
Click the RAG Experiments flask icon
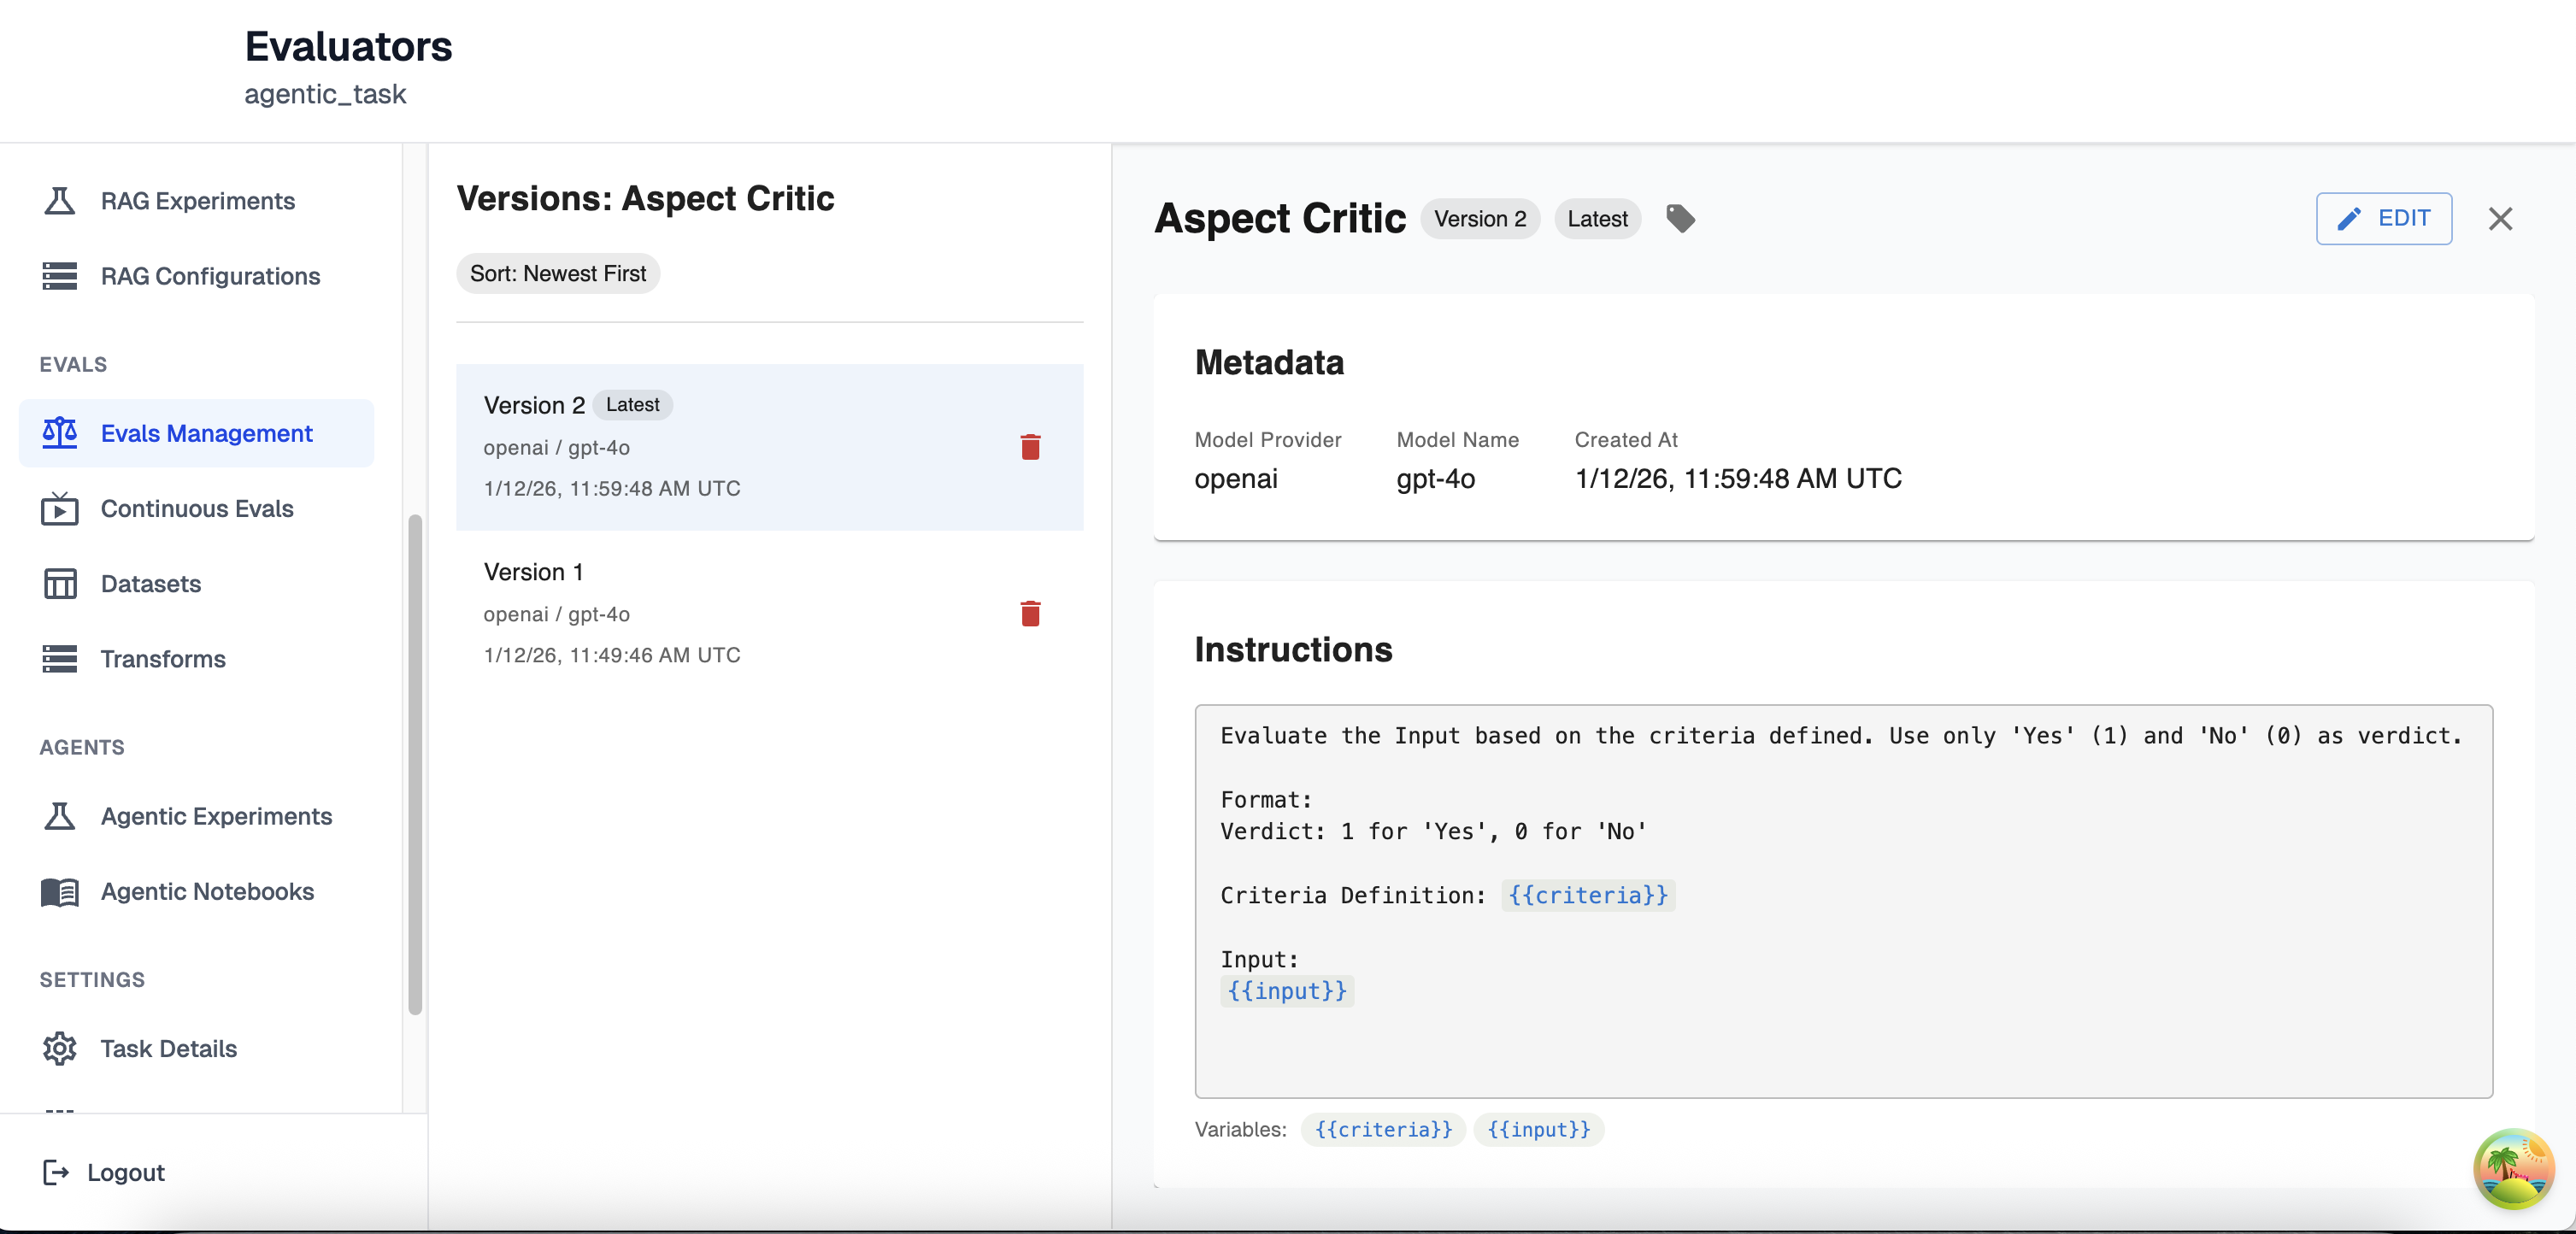59,201
